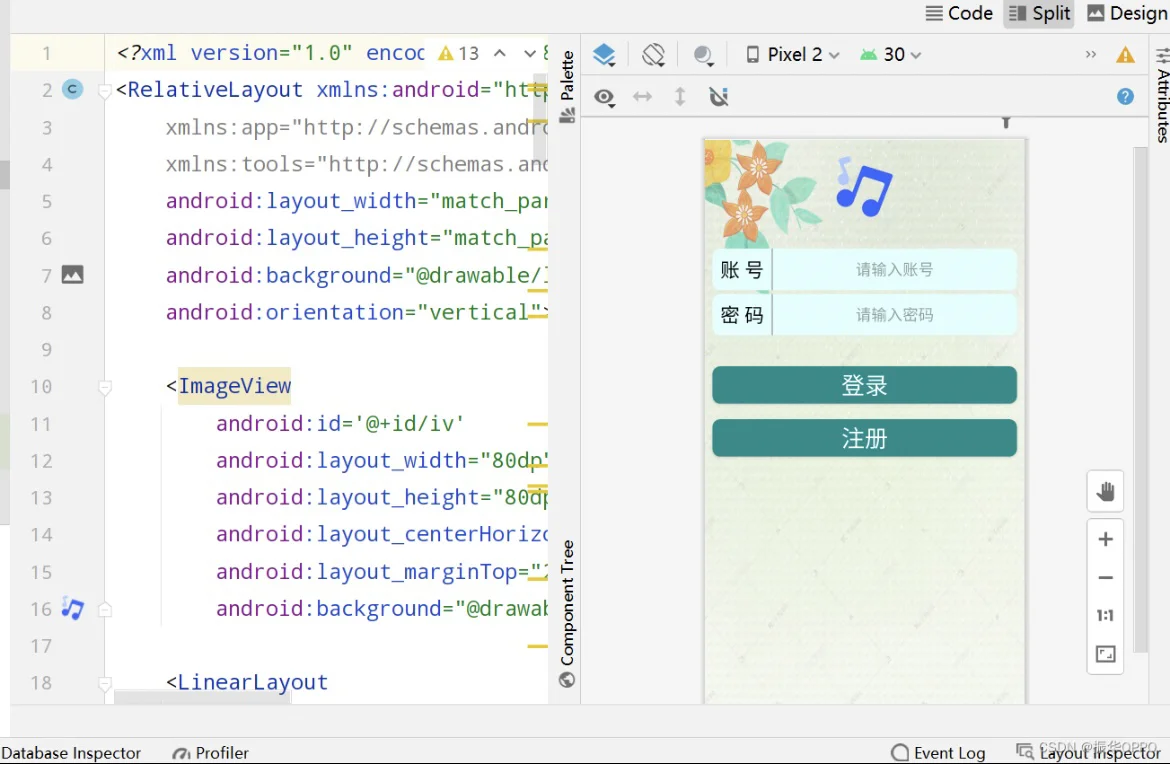
Task: Open the API 30 version dropdown
Action: [888, 54]
